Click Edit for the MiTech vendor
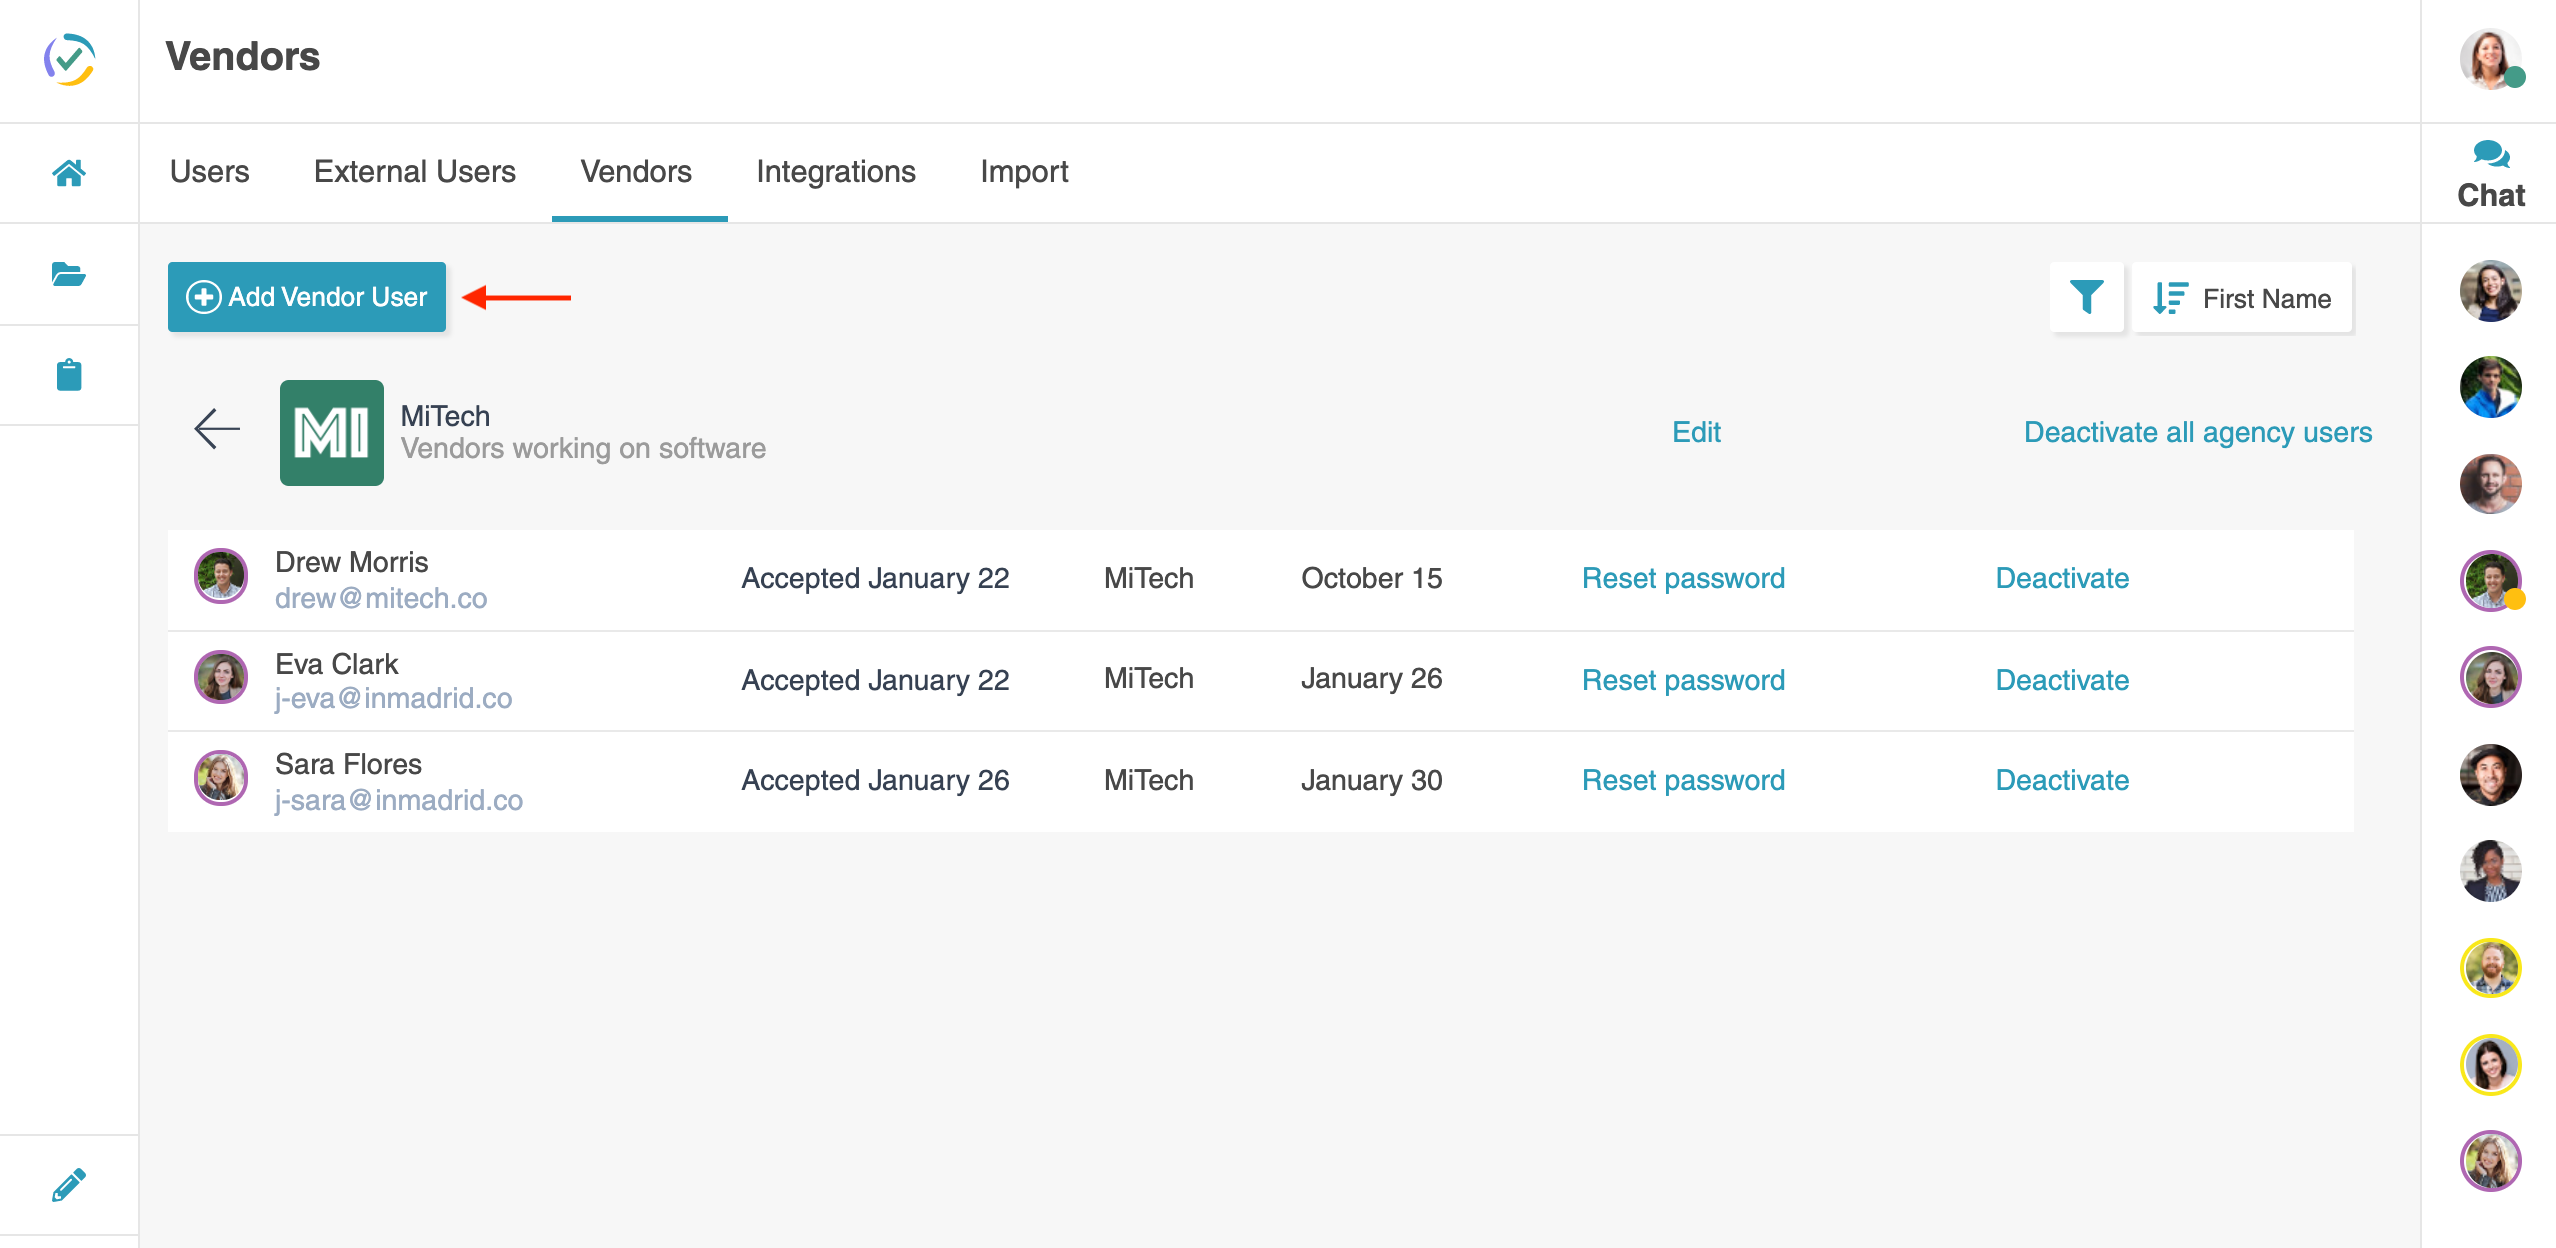Image resolution: width=2556 pixels, height=1248 pixels. tap(1696, 432)
